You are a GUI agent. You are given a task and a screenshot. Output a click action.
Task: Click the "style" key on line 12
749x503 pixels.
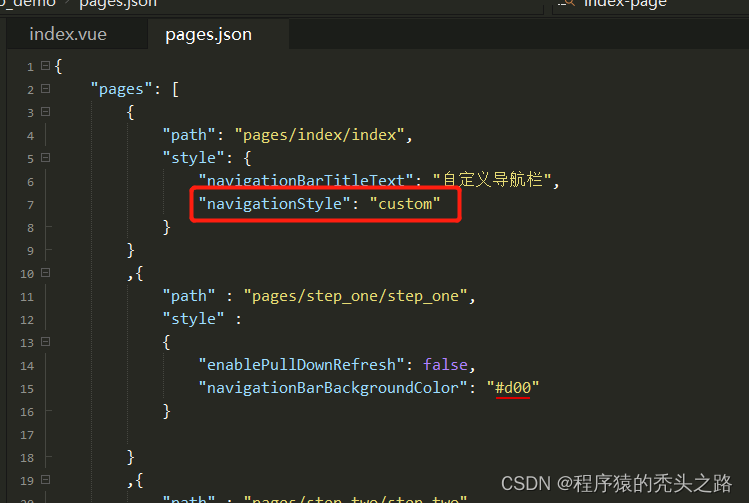[x=193, y=319]
